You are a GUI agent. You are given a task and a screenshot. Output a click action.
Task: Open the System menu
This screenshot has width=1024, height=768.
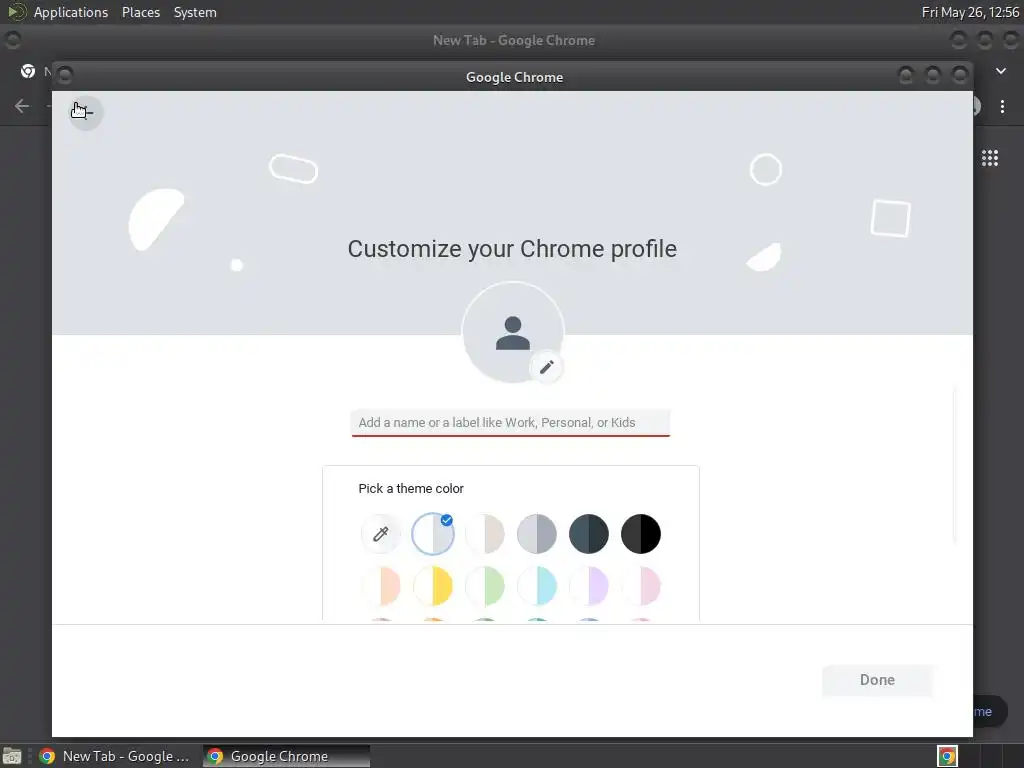195,12
